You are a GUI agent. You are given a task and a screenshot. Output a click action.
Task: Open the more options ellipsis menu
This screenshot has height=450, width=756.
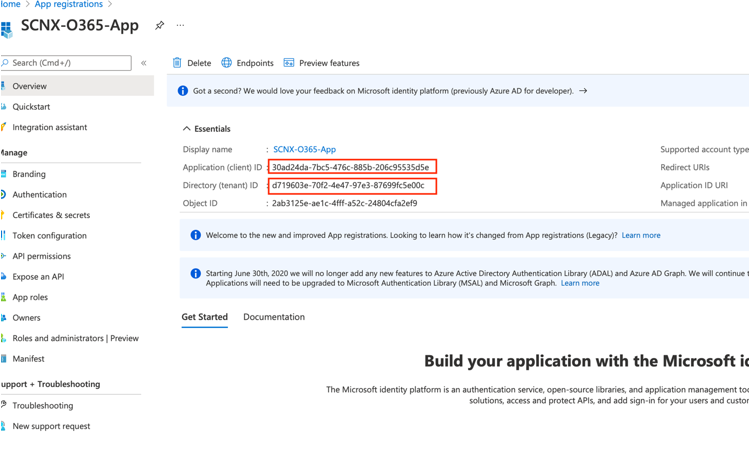(x=180, y=25)
